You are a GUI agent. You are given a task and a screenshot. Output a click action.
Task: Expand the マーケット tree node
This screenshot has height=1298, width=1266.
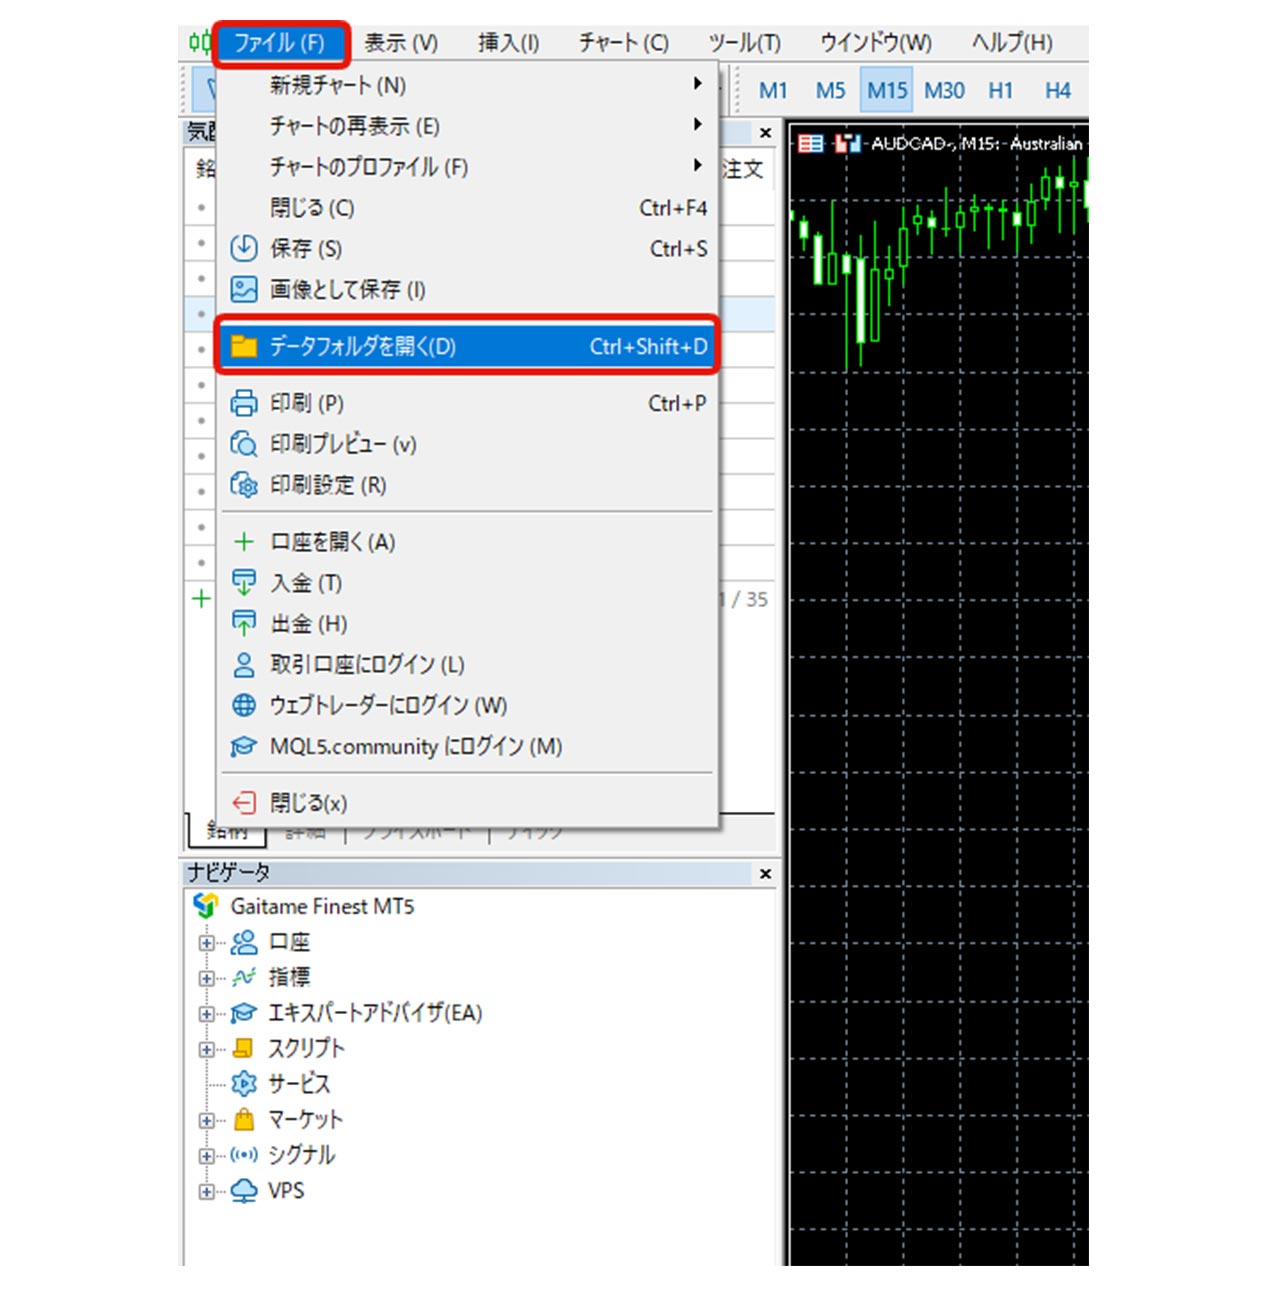tap(206, 1120)
